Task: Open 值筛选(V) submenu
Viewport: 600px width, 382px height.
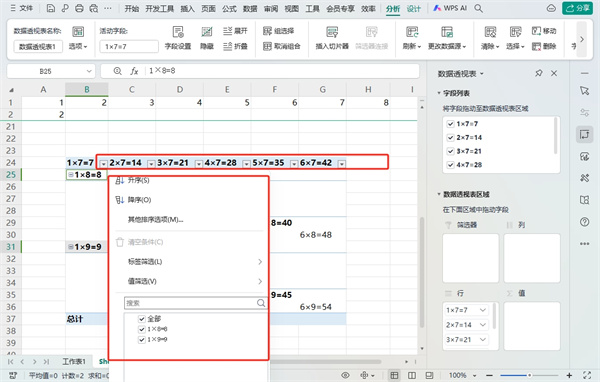Action: tap(189, 281)
